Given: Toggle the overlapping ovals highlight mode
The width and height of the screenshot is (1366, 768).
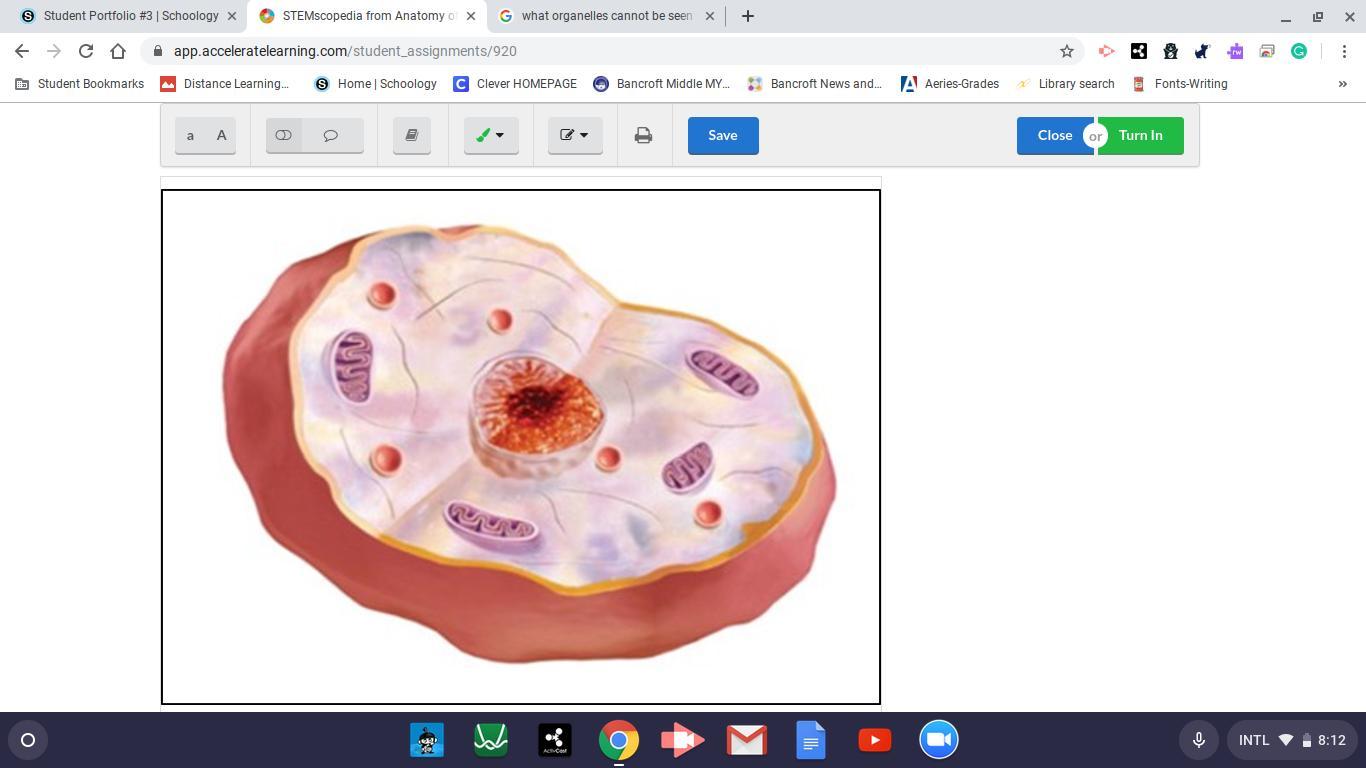Looking at the screenshot, I should click(x=284, y=136).
